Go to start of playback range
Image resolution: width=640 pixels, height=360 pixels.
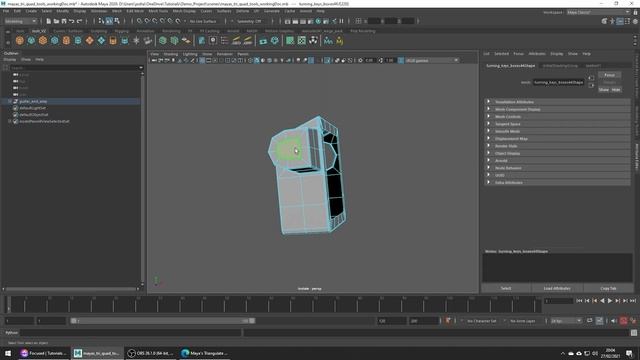click(579, 301)
